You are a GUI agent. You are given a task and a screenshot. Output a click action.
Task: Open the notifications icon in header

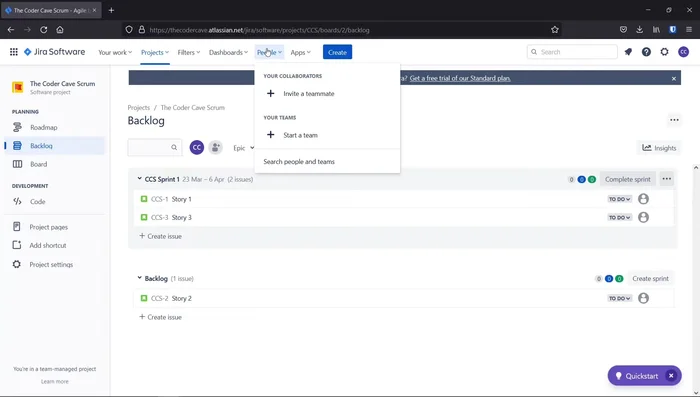tap(628, 52)
